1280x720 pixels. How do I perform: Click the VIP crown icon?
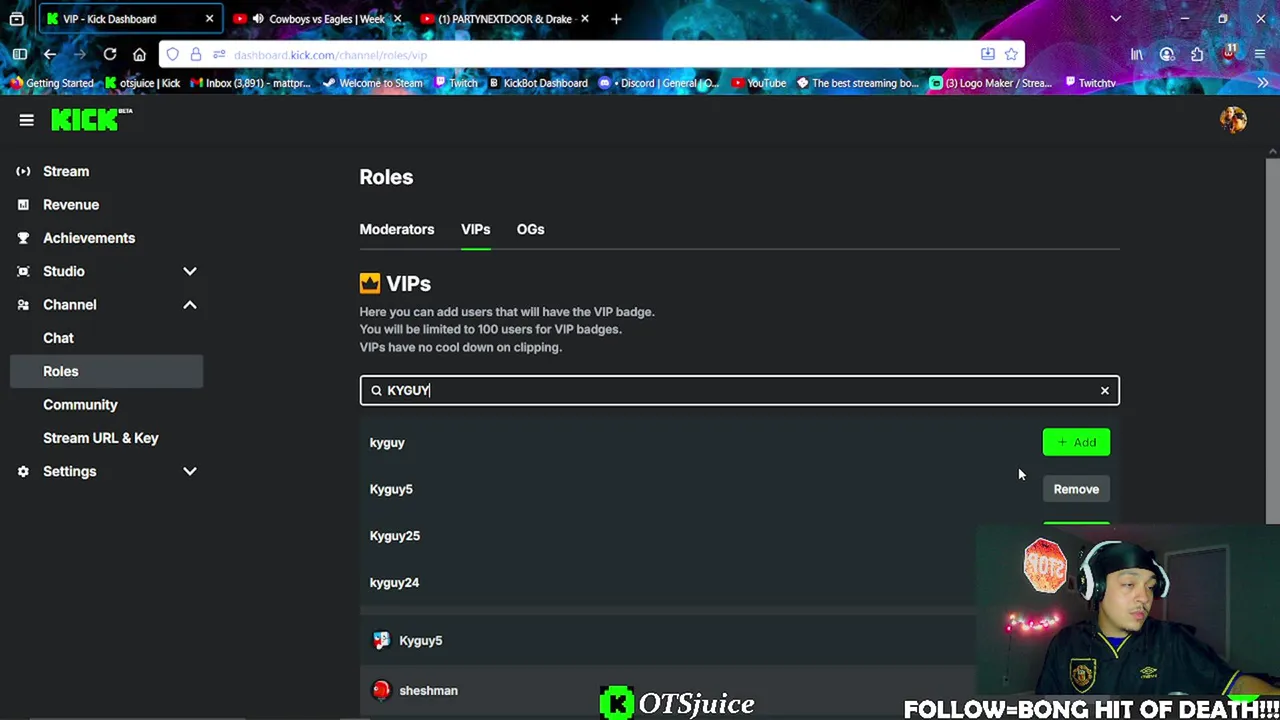coord(370,284)
